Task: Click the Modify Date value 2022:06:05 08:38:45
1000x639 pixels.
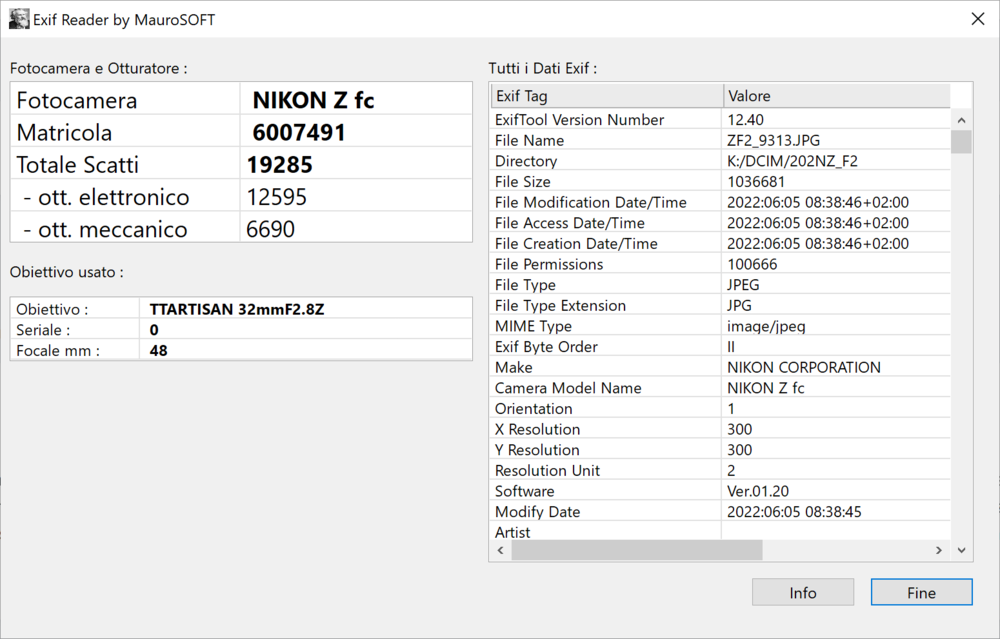Action: [x=795, y=511]
